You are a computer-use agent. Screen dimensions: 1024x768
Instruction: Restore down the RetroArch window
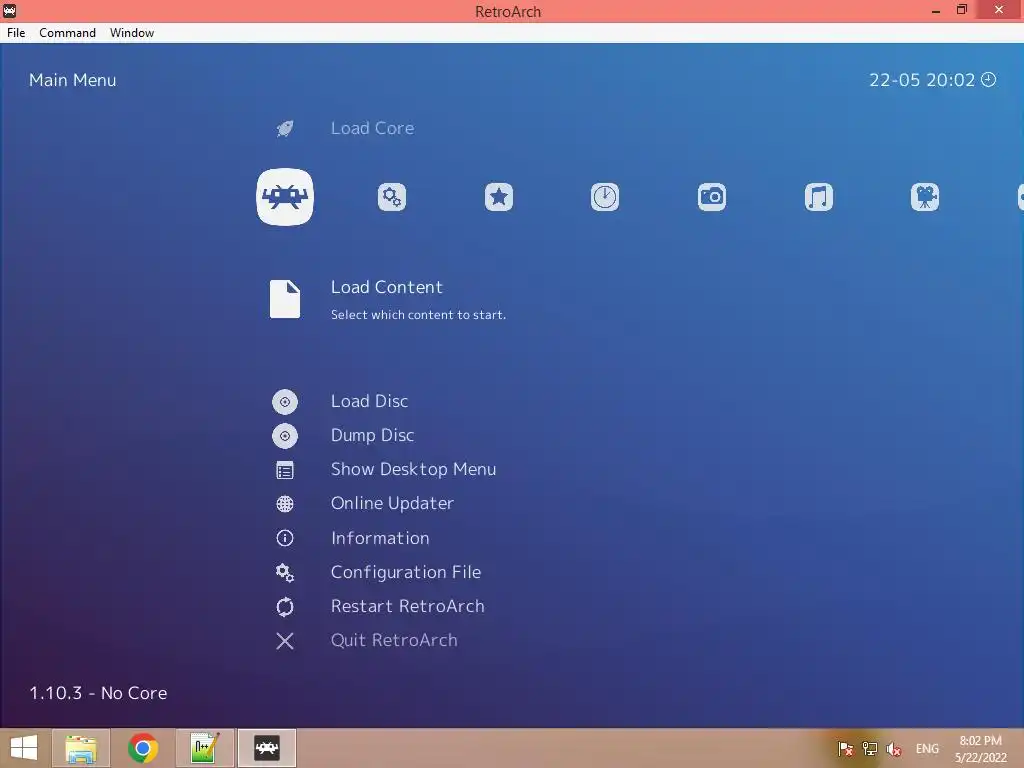pos(961,9)
